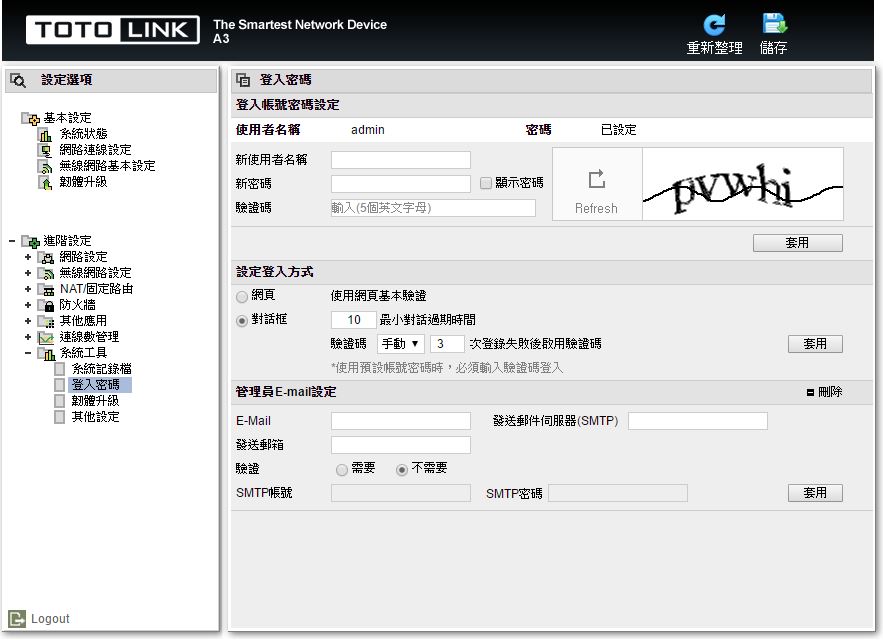Open 韌體升級 under 系統工具

coord(95,401)
